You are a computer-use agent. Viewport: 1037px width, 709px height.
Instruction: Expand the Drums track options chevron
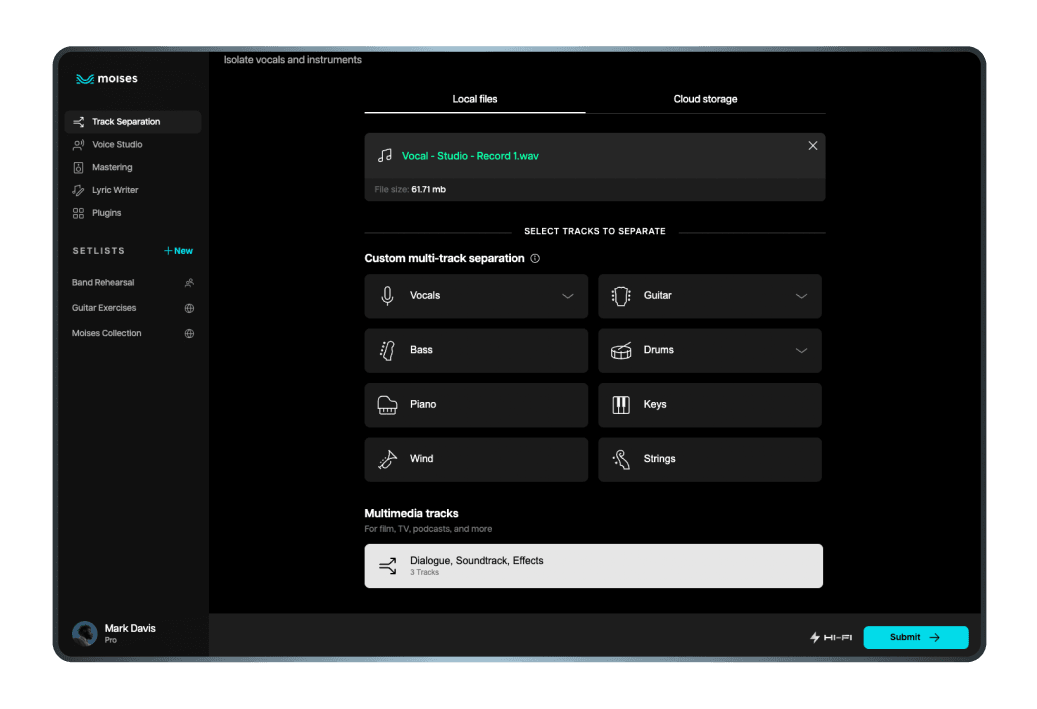pos(800,350)
